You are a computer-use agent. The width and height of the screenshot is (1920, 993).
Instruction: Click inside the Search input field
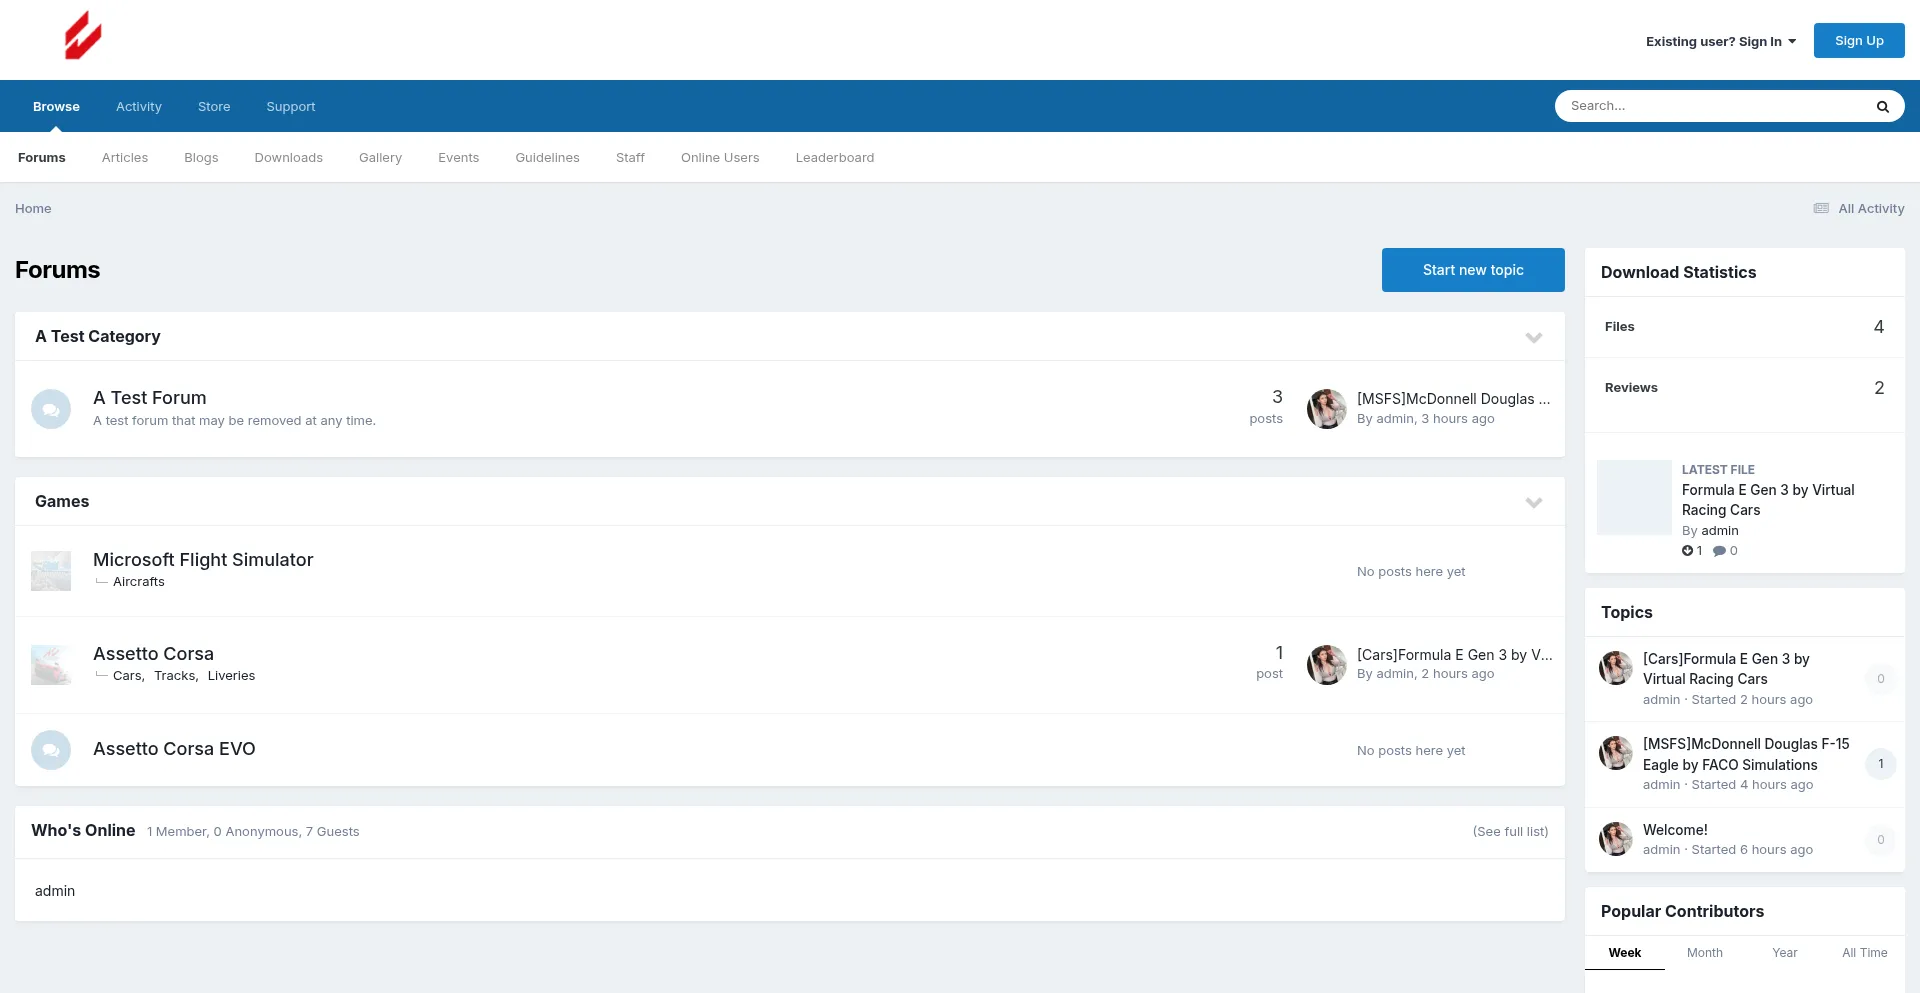pyautogui.click(x=1700, y=105)
